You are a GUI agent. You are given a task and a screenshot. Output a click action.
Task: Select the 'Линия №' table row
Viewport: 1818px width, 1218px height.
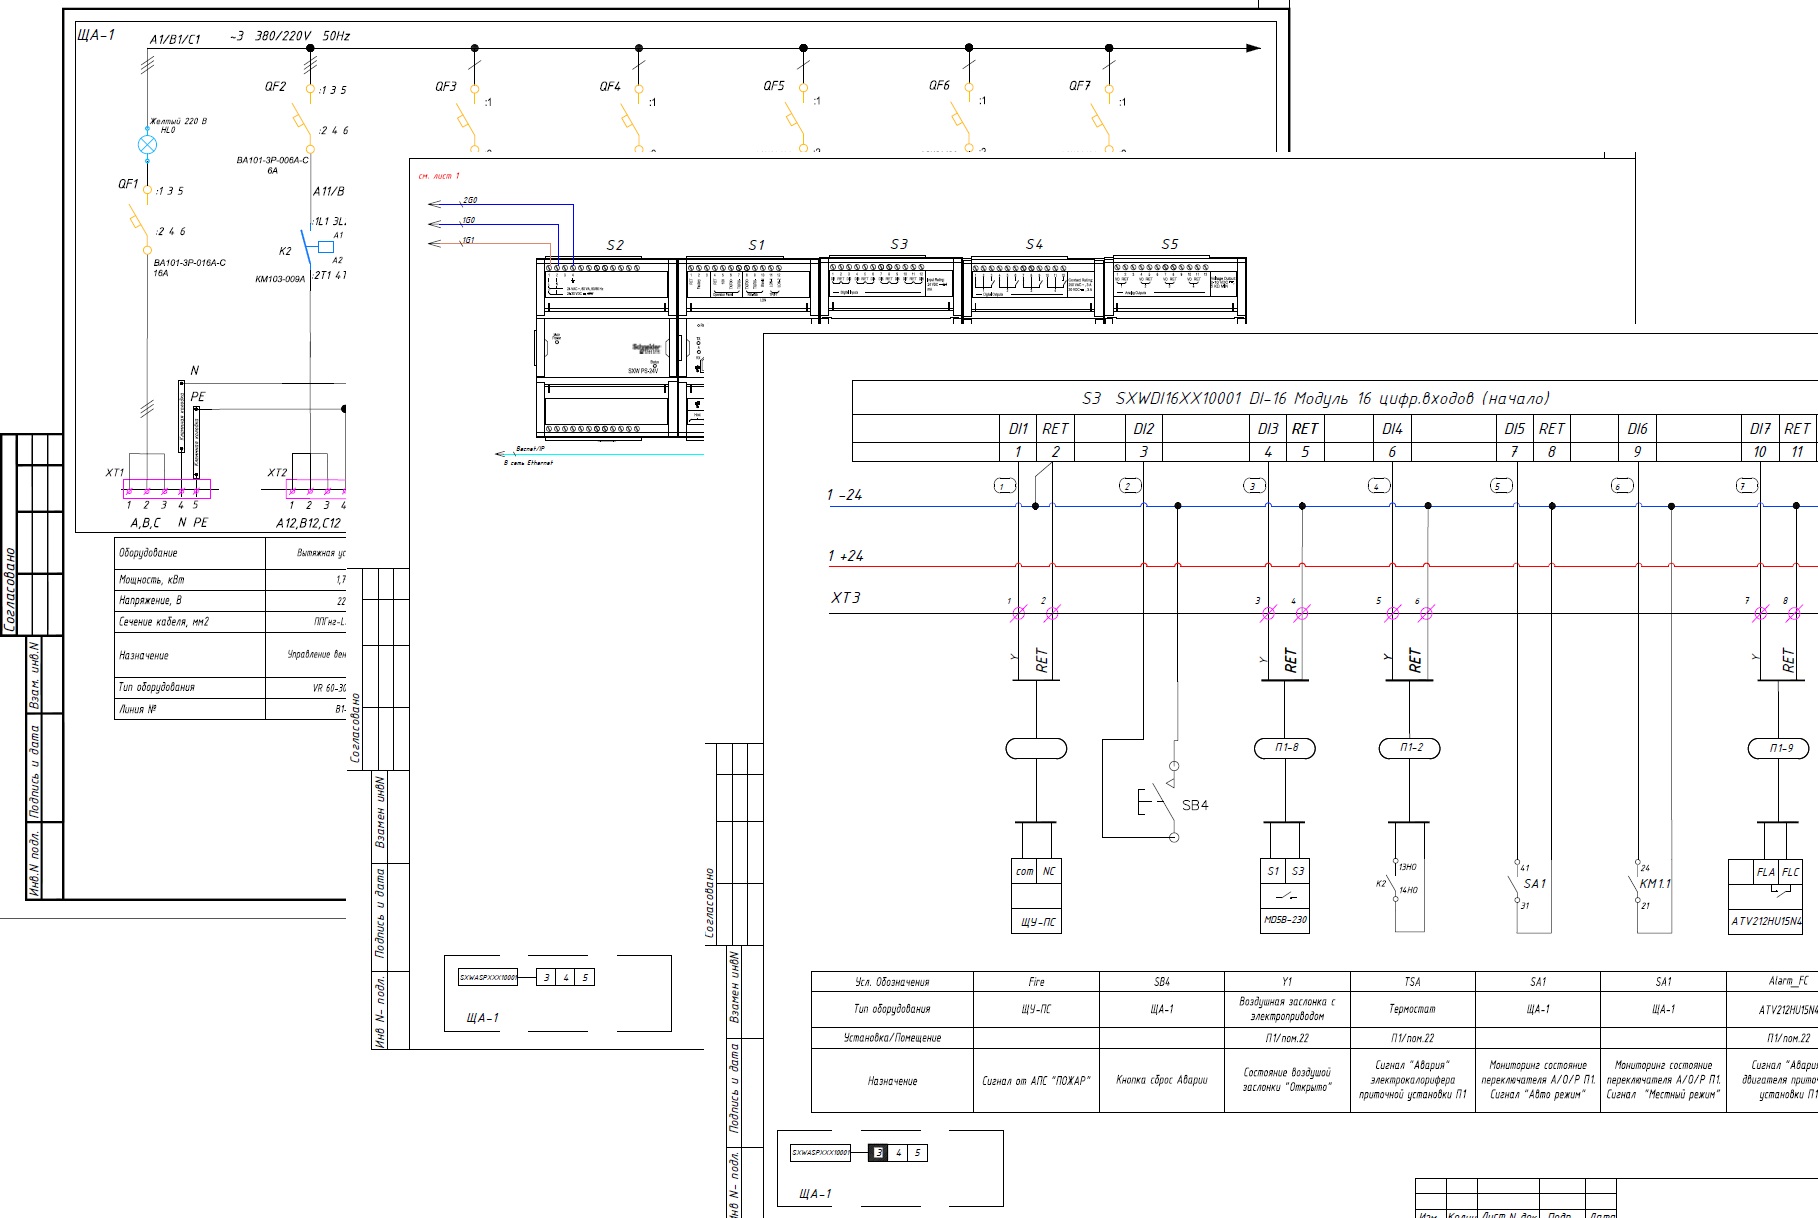230,709
